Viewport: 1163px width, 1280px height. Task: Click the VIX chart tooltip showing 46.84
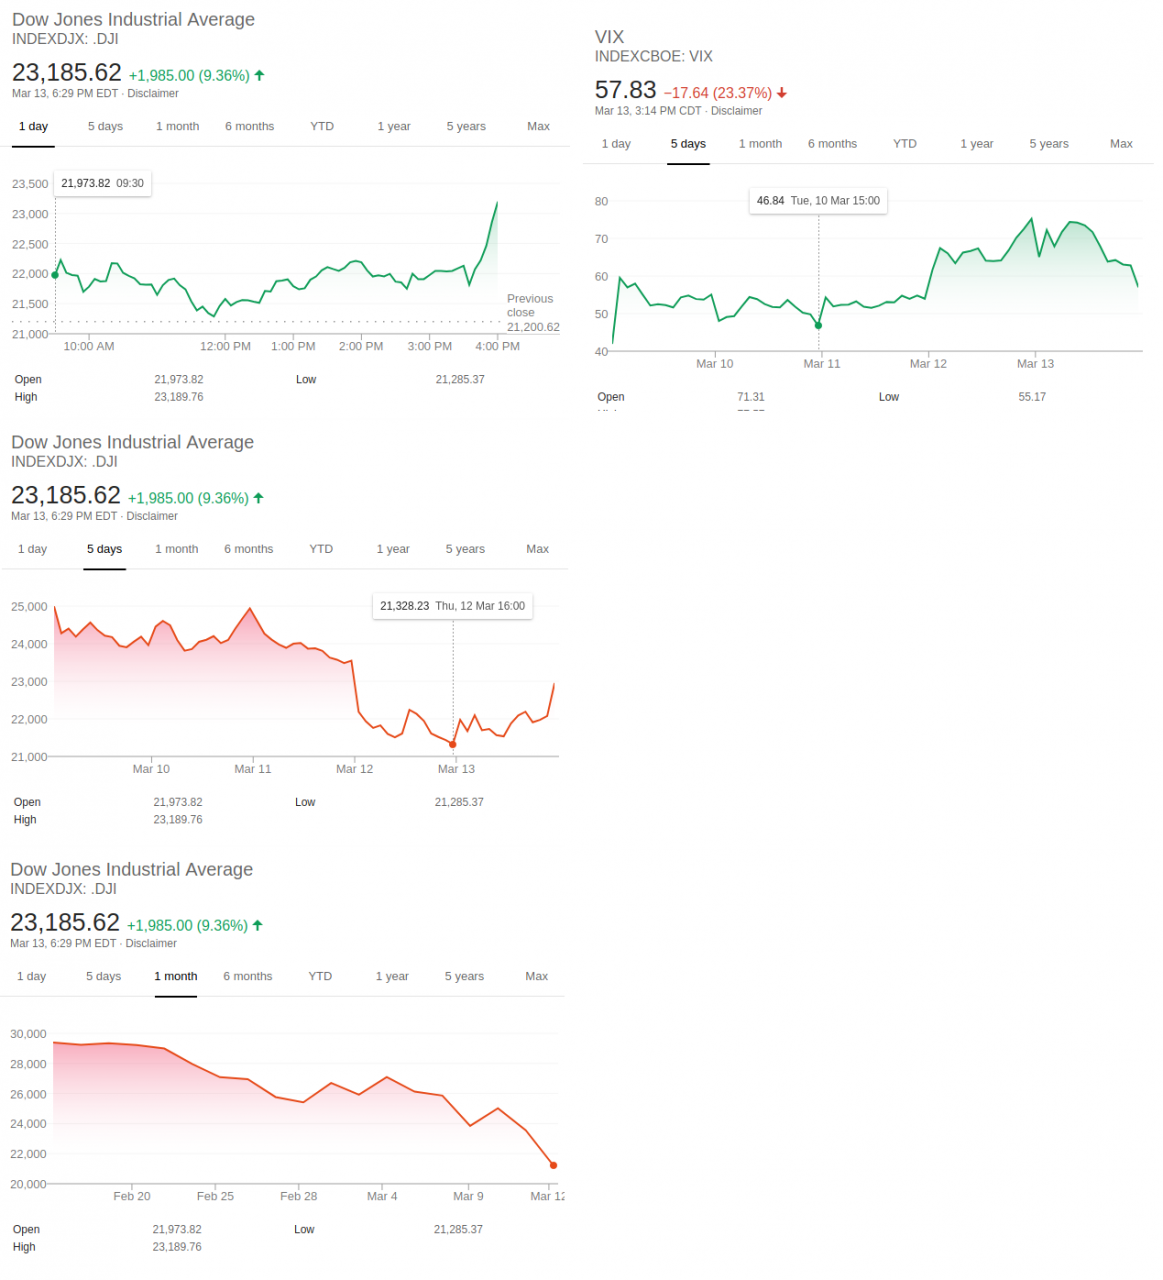click(818, 201)
